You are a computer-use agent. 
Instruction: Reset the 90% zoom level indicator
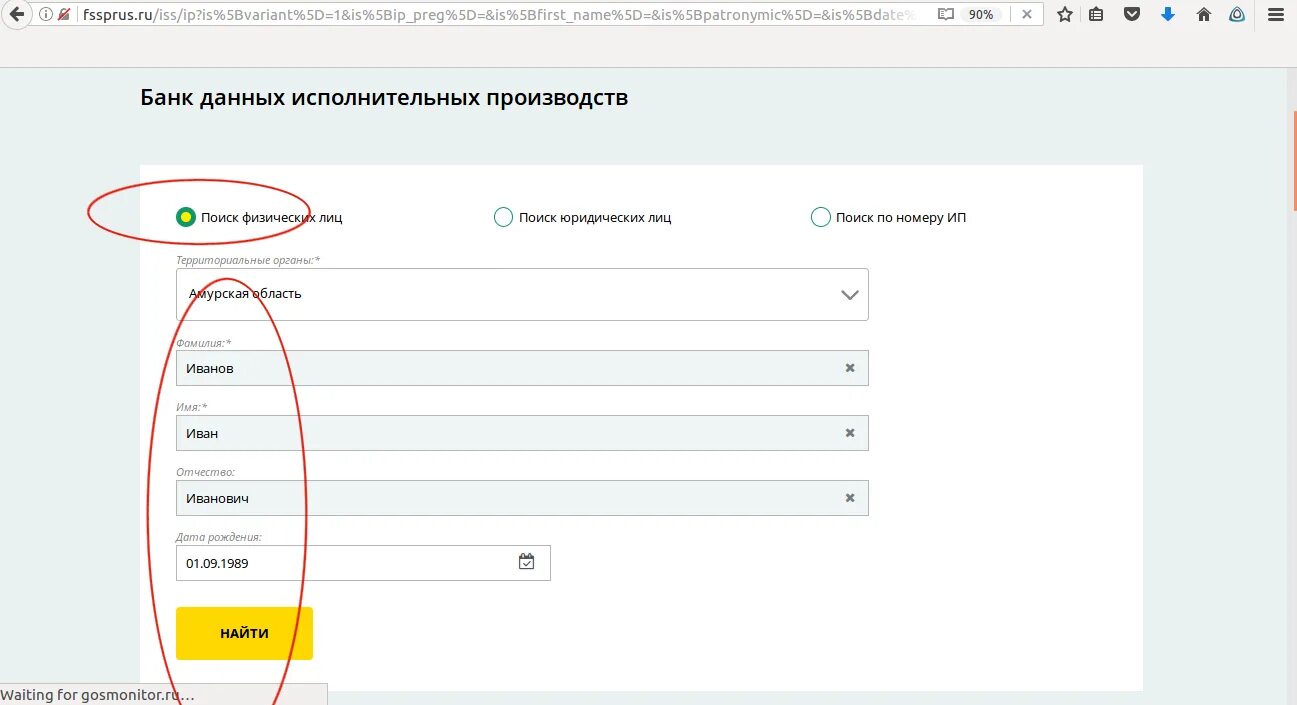(980, 14)
